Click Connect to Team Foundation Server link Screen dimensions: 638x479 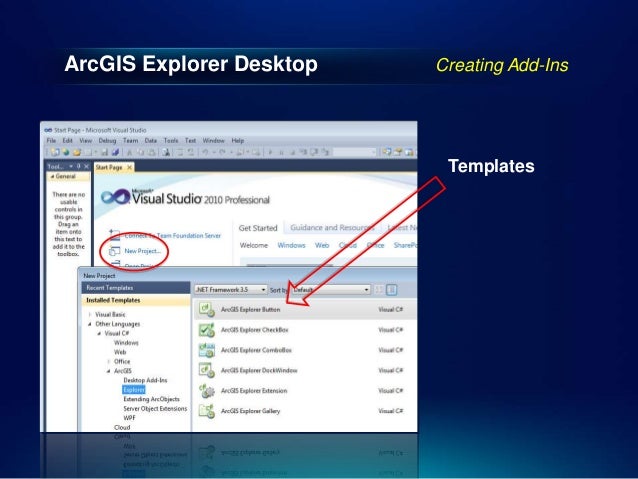pyautogui.click(x=173, y=236)
